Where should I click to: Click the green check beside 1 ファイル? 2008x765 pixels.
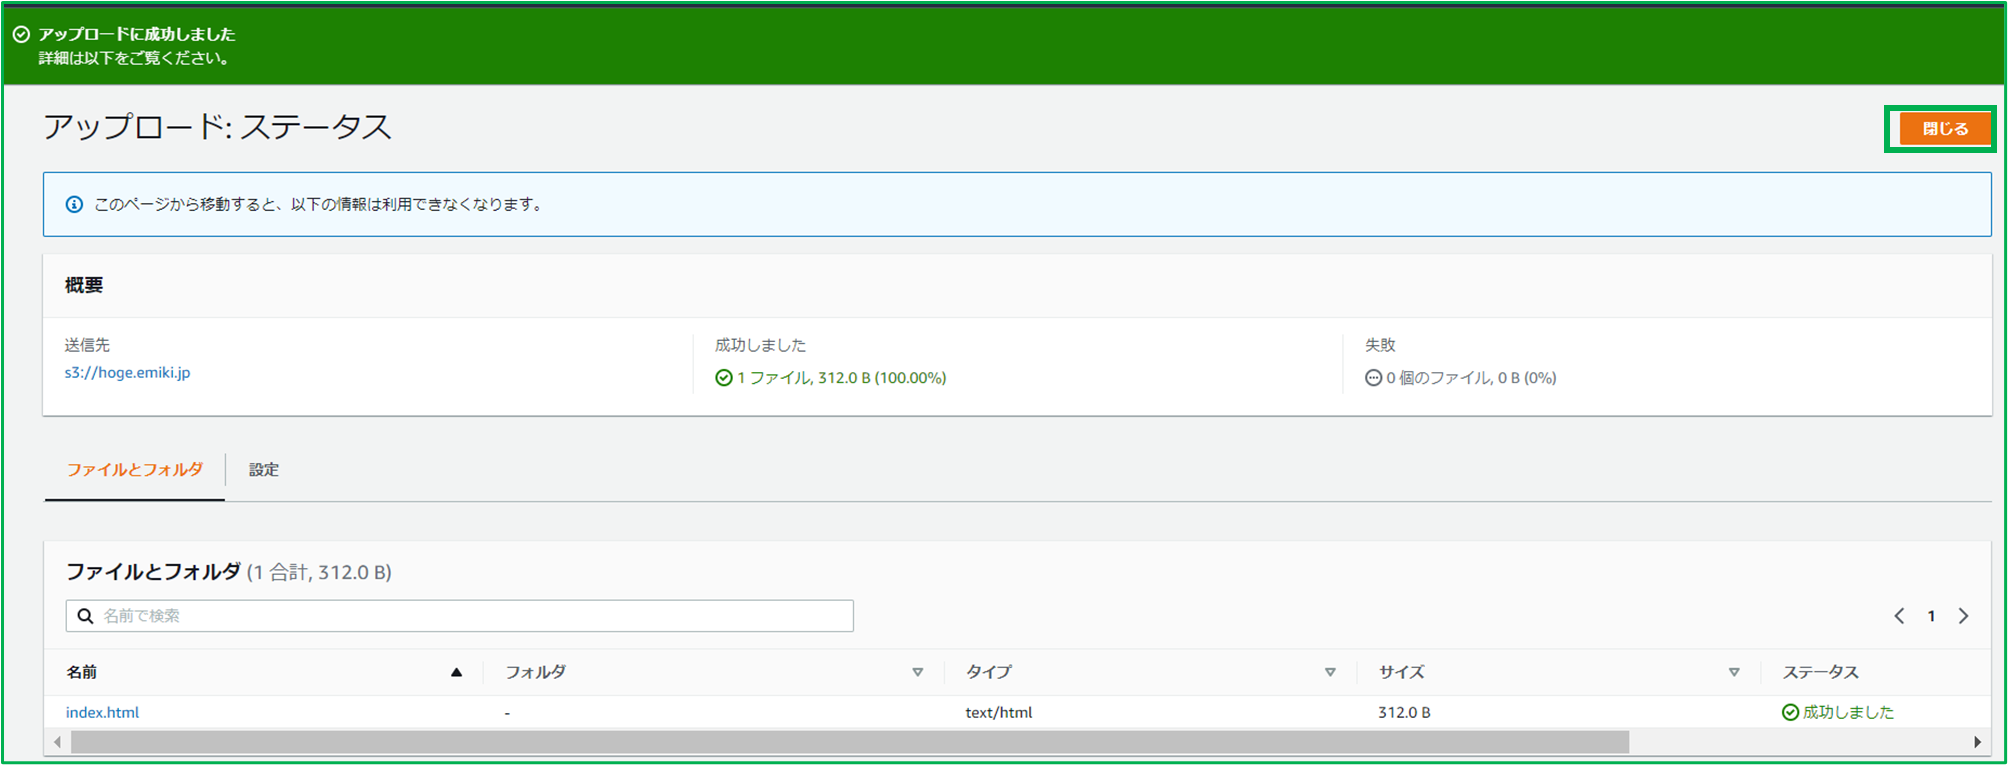724,378
